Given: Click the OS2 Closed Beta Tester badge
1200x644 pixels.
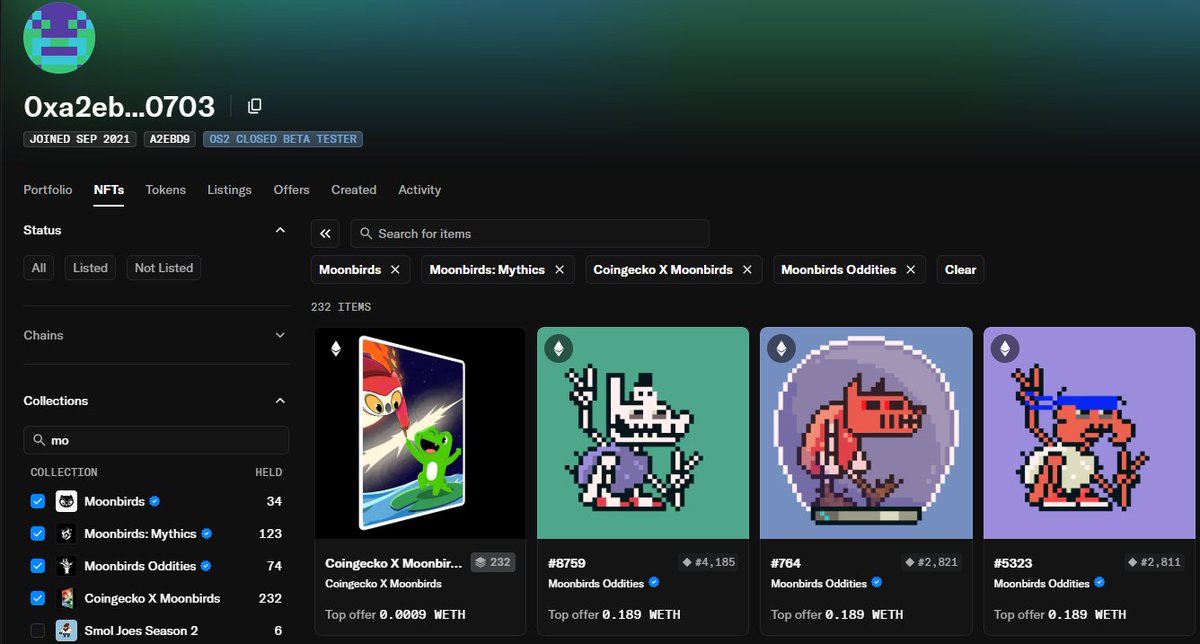Looking at the screenshot, I should 283,139.
